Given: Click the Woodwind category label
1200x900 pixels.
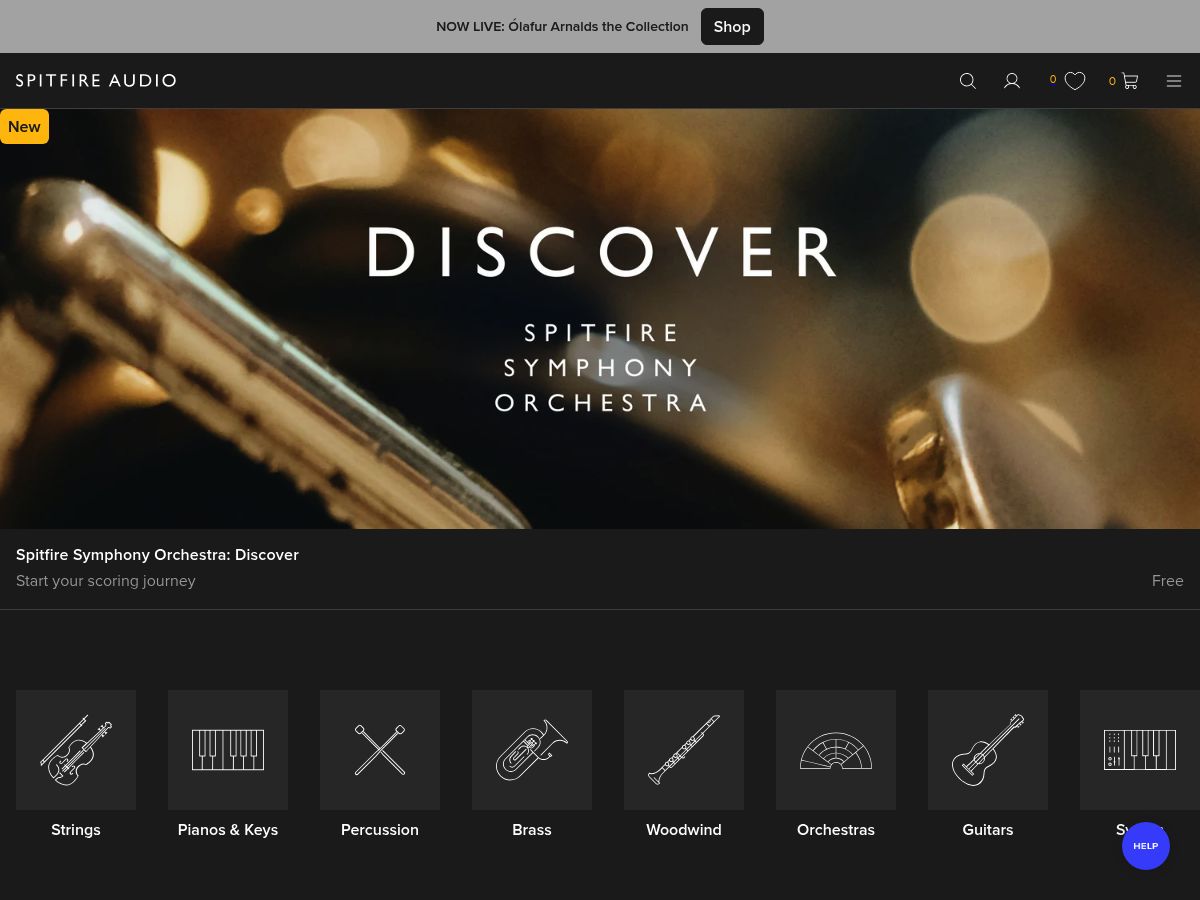Looking at the screenshot, I should click(684, 830).
